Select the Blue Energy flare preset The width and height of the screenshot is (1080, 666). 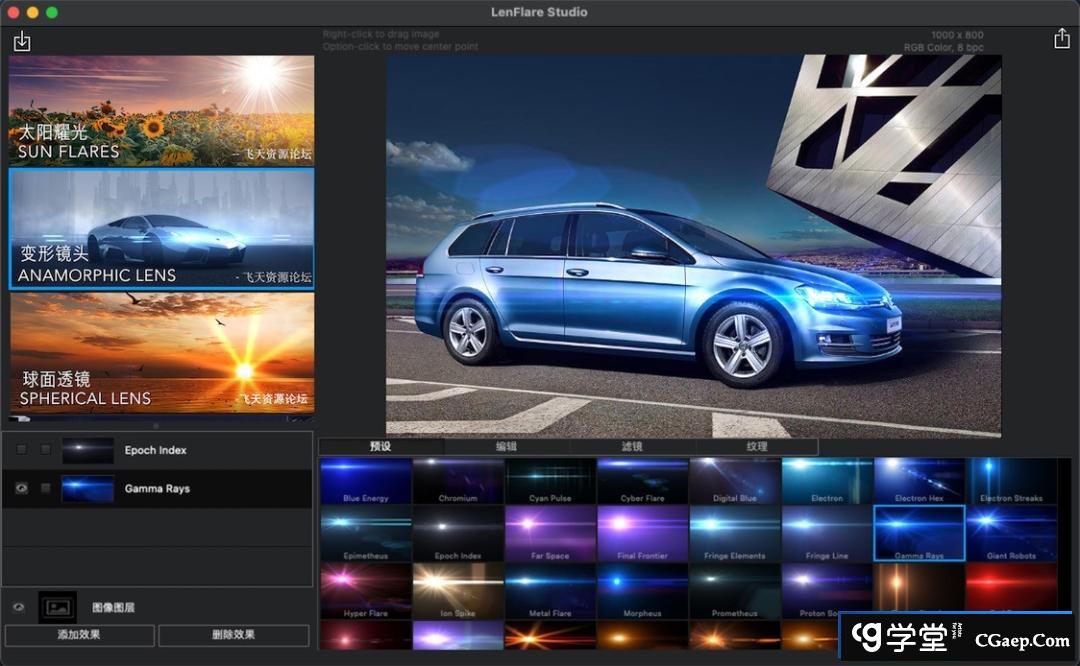point(365,481)
